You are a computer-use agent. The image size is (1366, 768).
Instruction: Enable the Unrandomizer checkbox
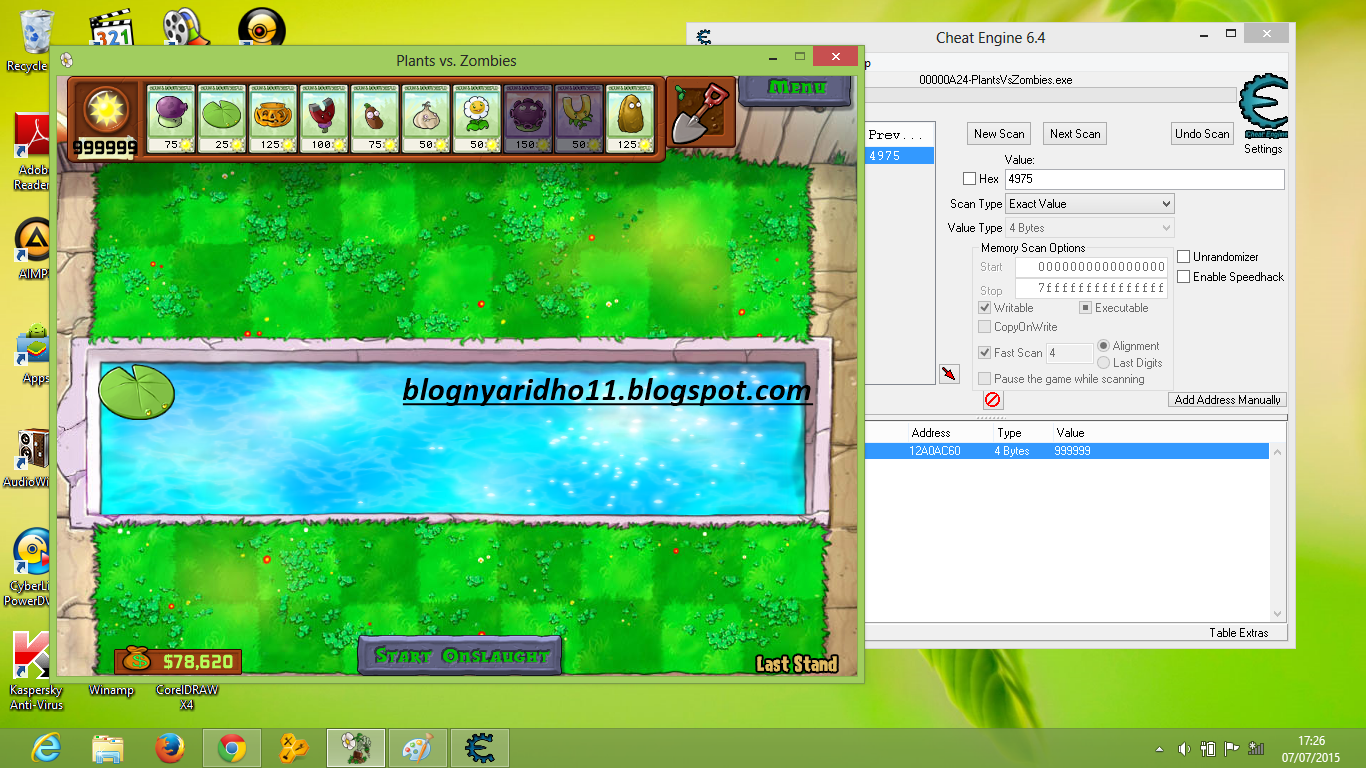pos(1184,257)
